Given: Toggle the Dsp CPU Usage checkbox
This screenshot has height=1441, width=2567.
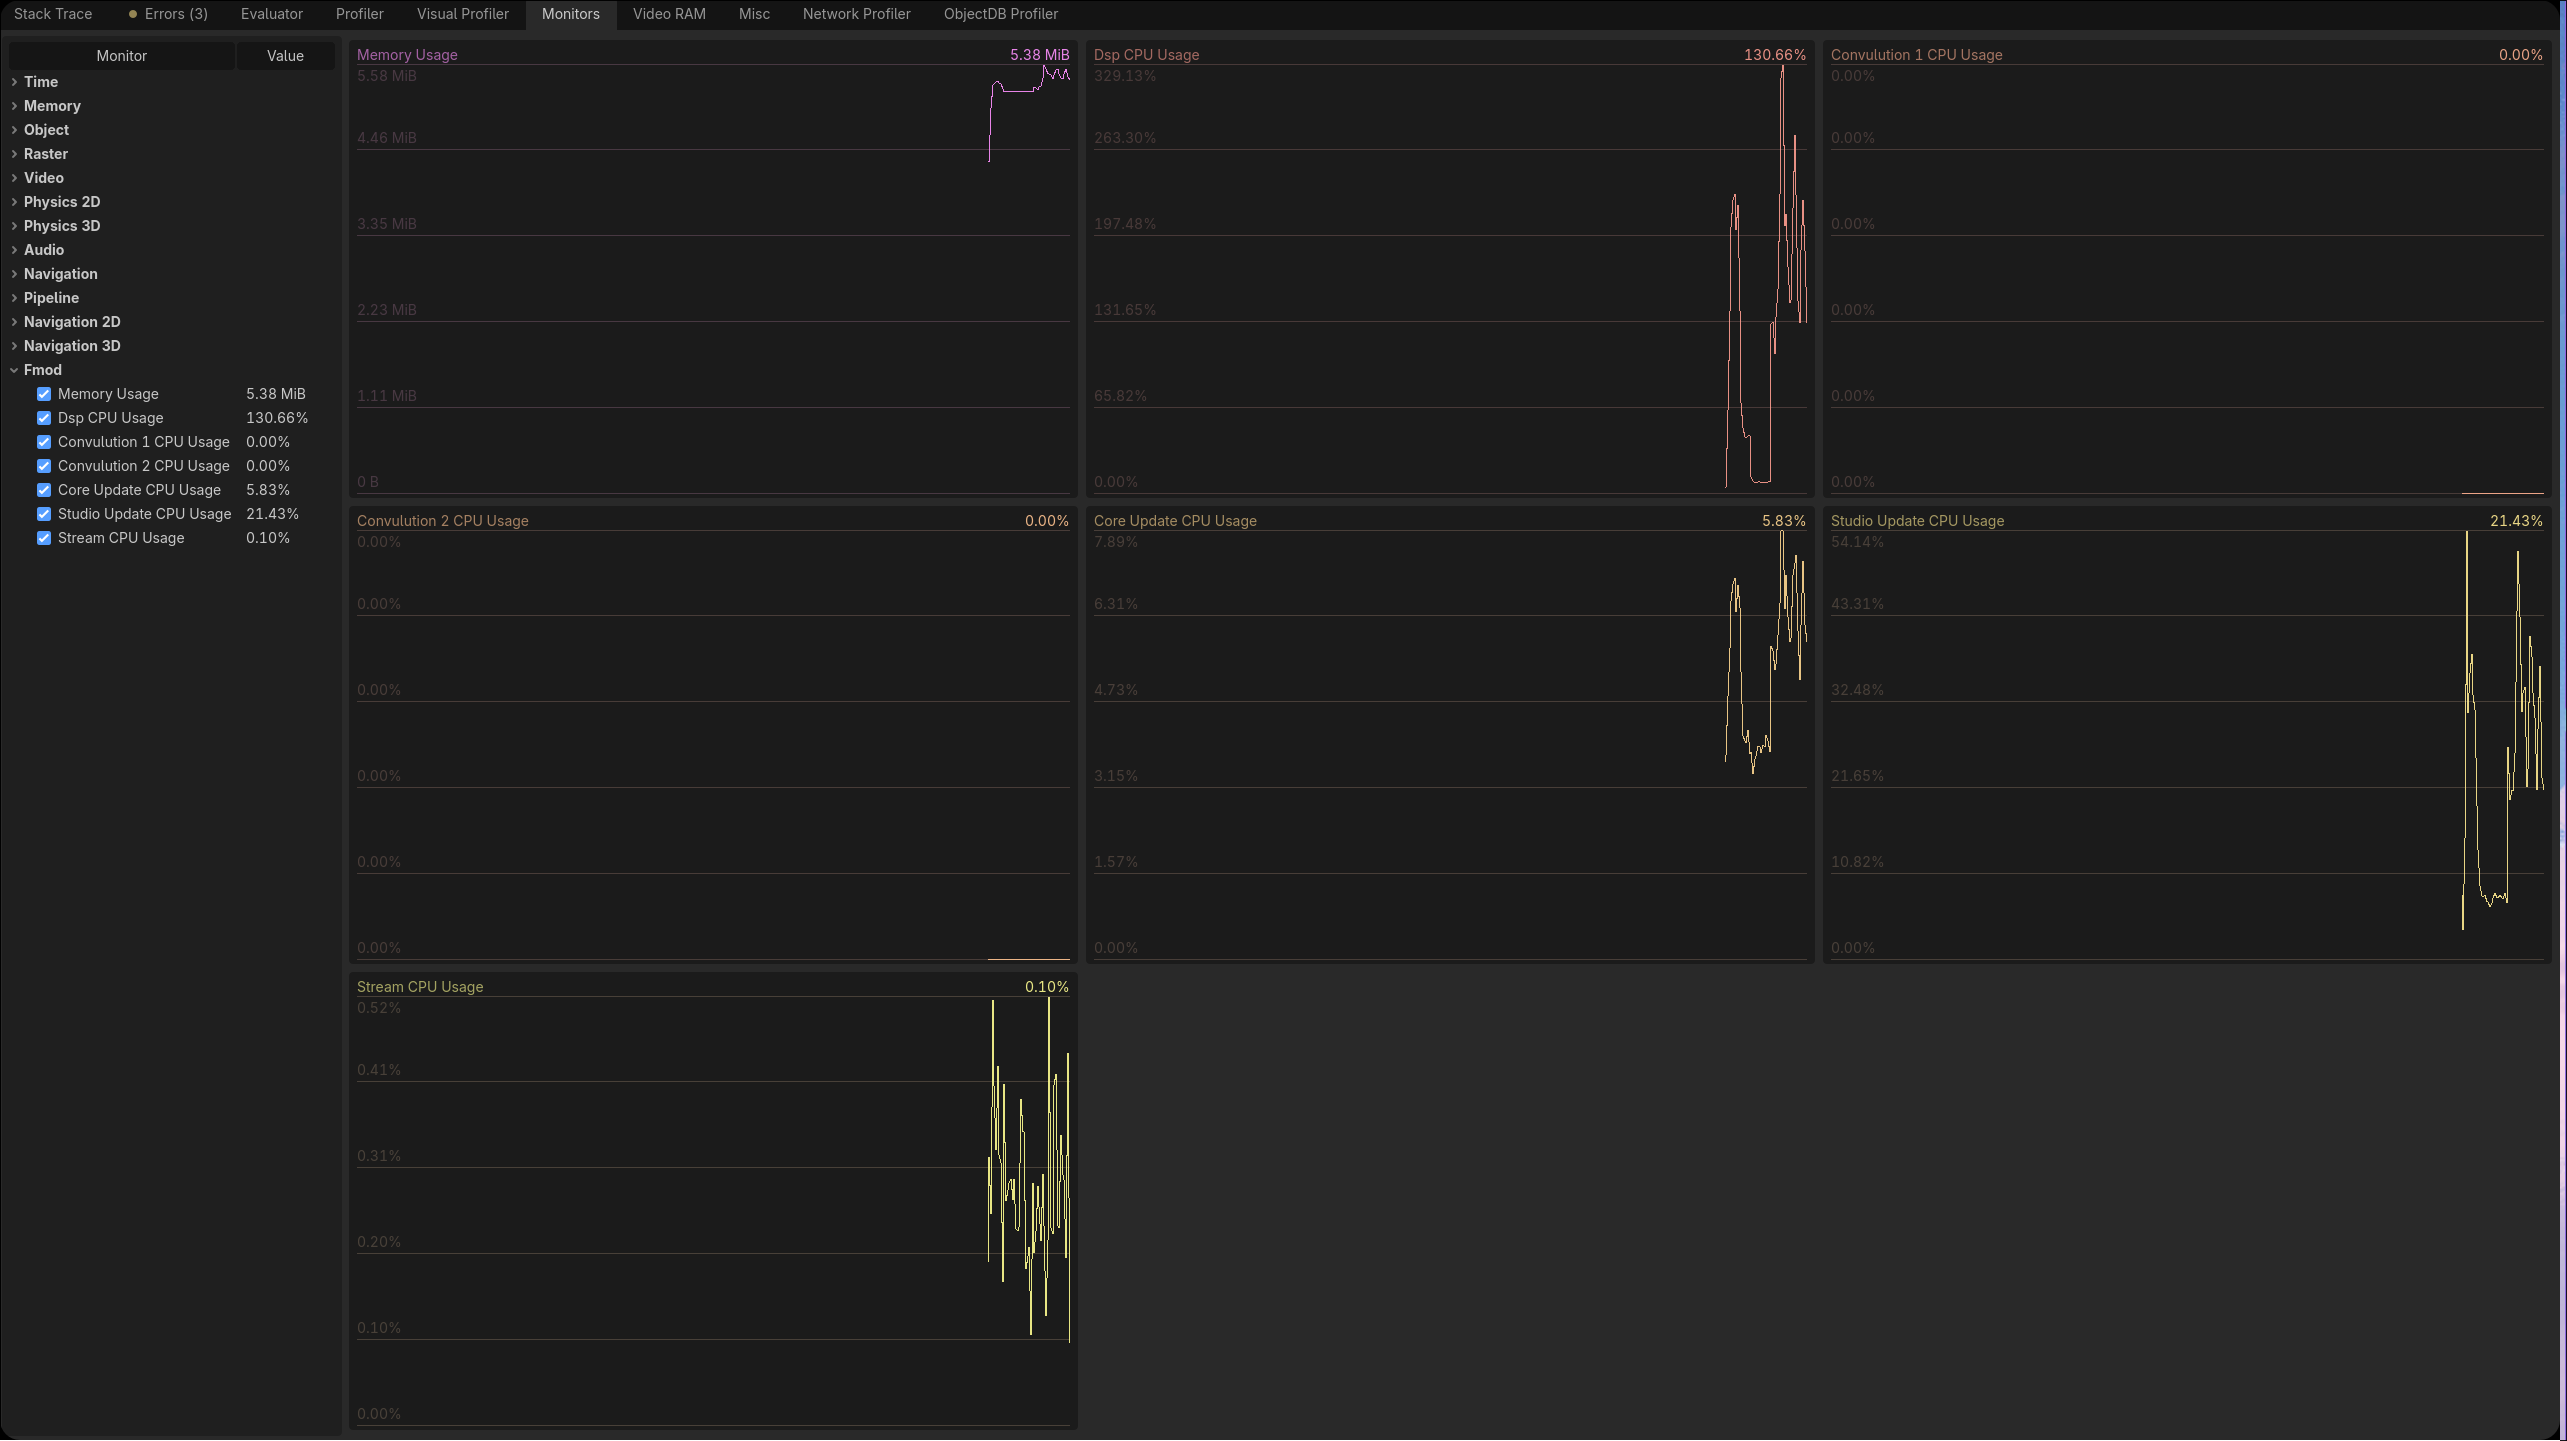Looking at the screenshot, I should (44, 418).
